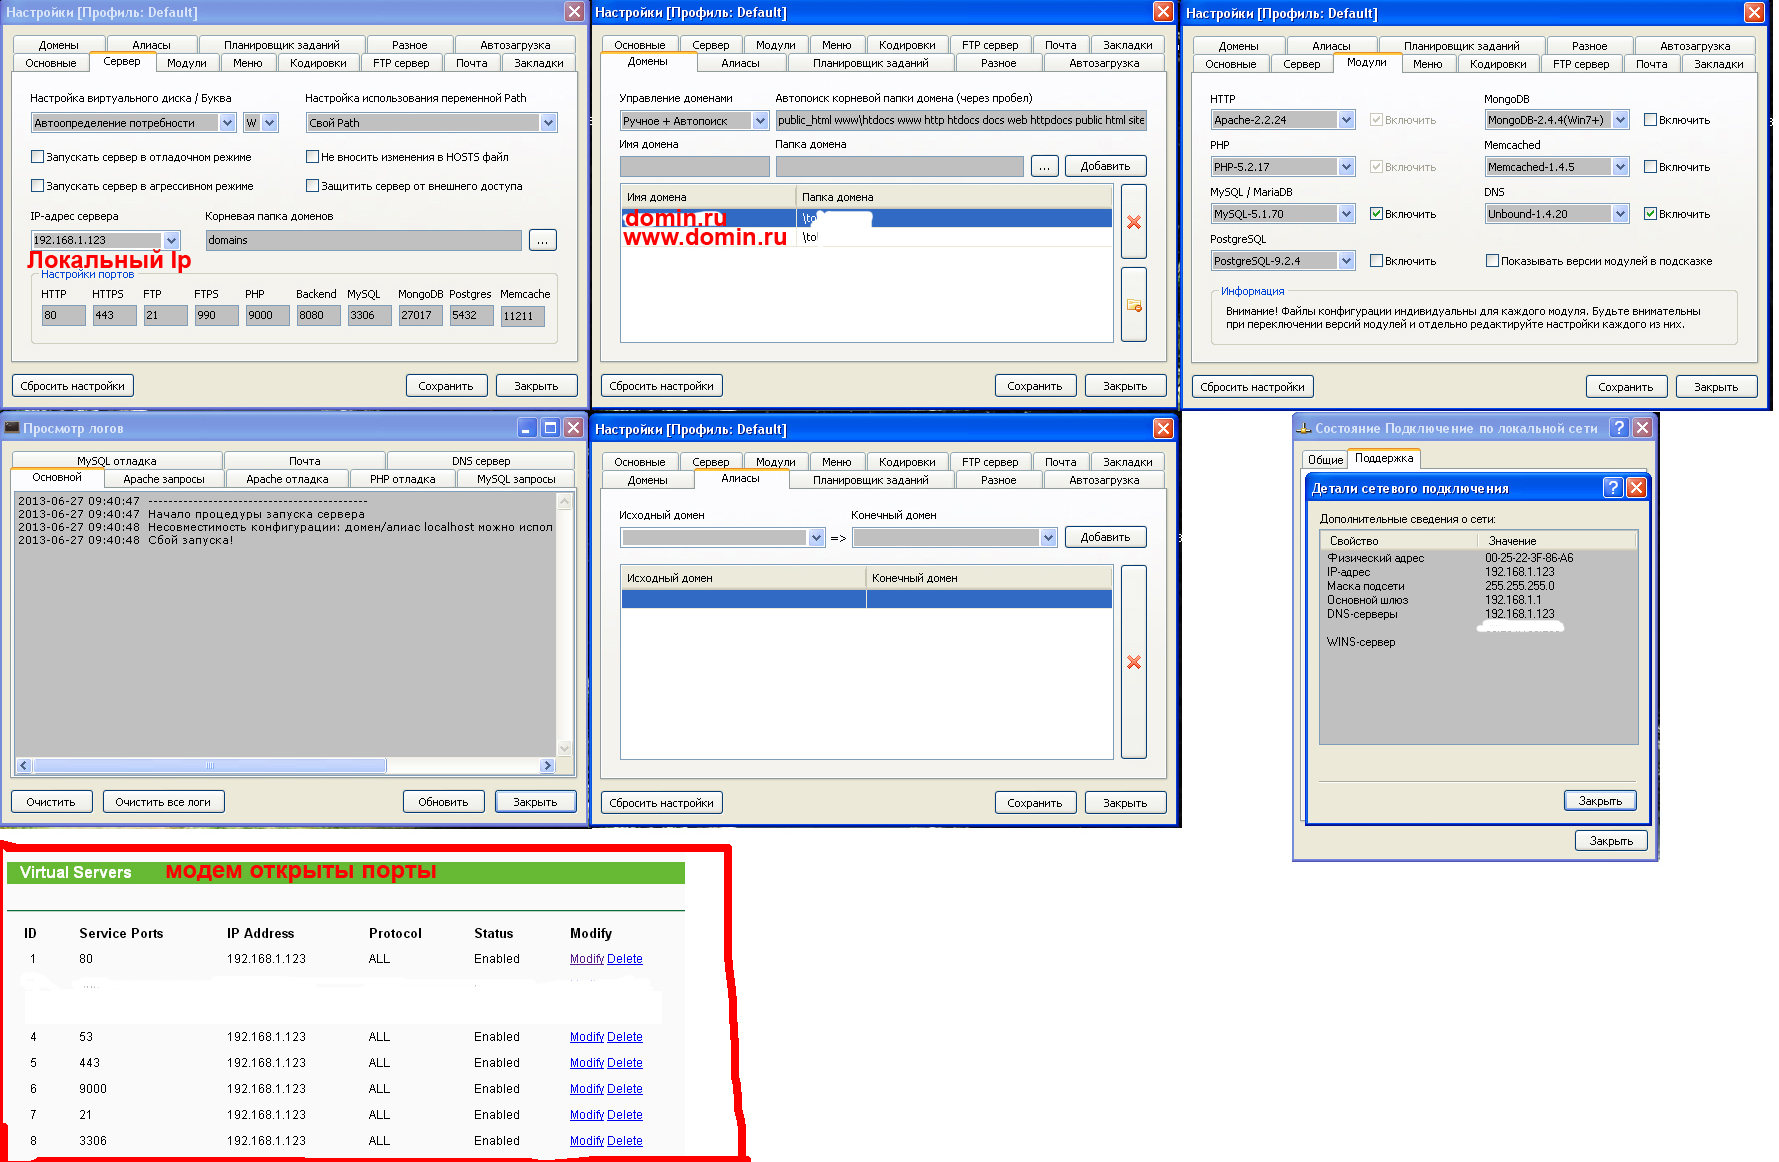Click 'Очистить все логи' button
The height and width of the screenshot is (1162, 1779).
pyautogui.click(x=162, y=802)
